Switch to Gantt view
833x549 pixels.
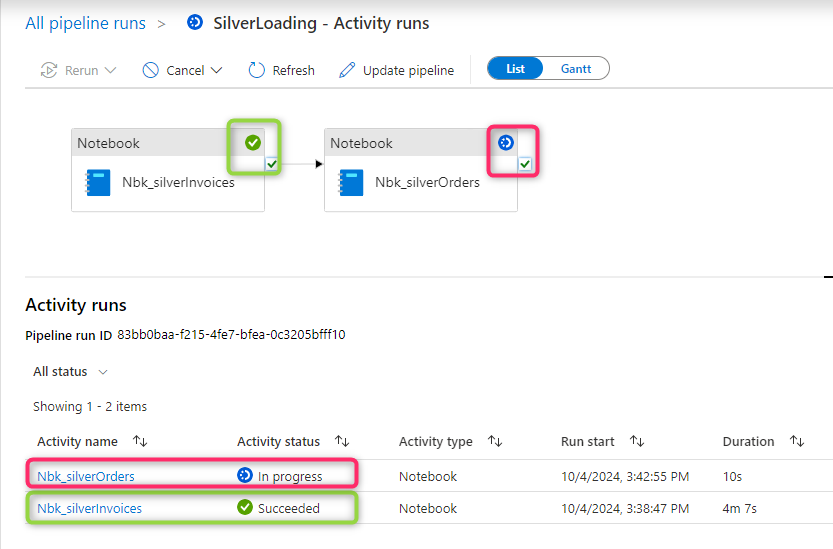tap(576, 69)
